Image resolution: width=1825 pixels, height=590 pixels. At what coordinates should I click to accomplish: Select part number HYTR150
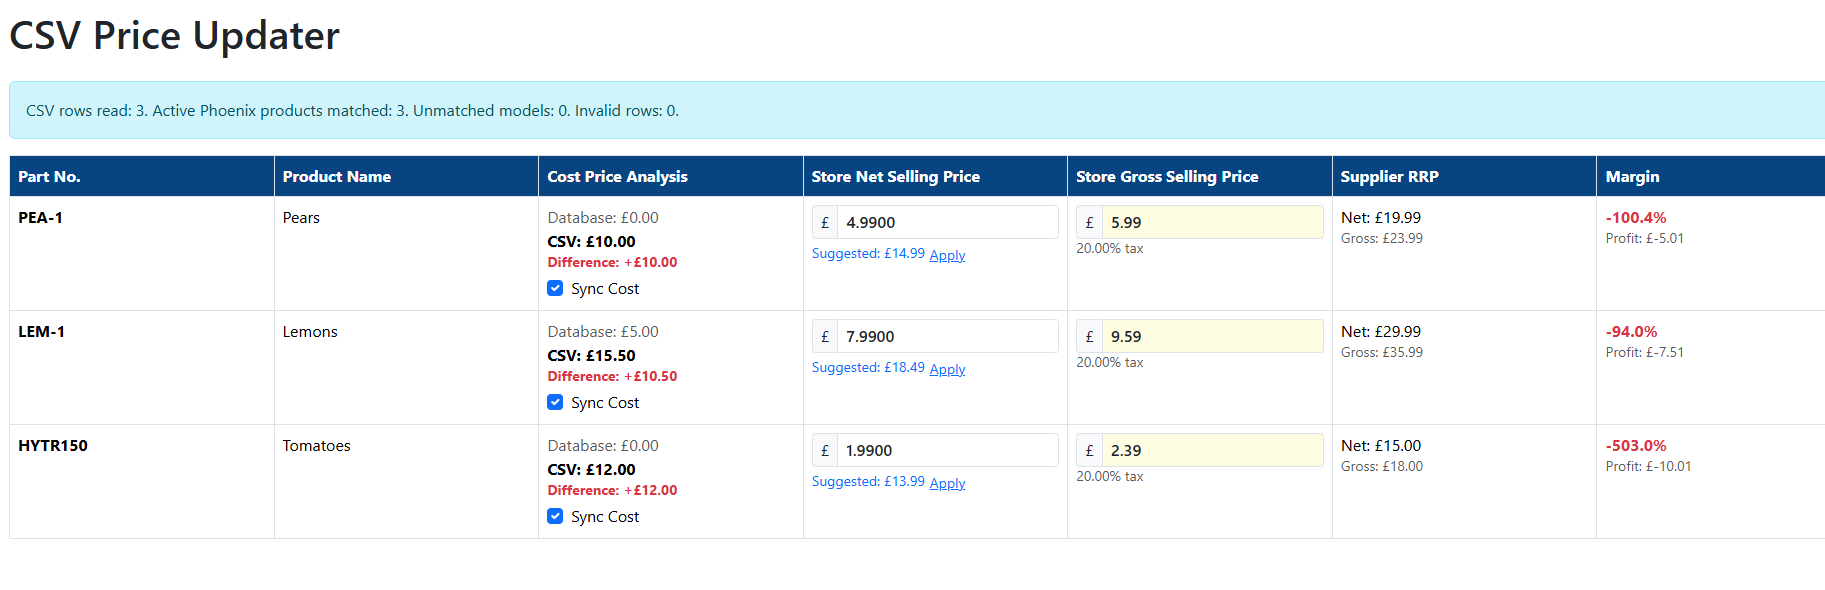[53, 445]
